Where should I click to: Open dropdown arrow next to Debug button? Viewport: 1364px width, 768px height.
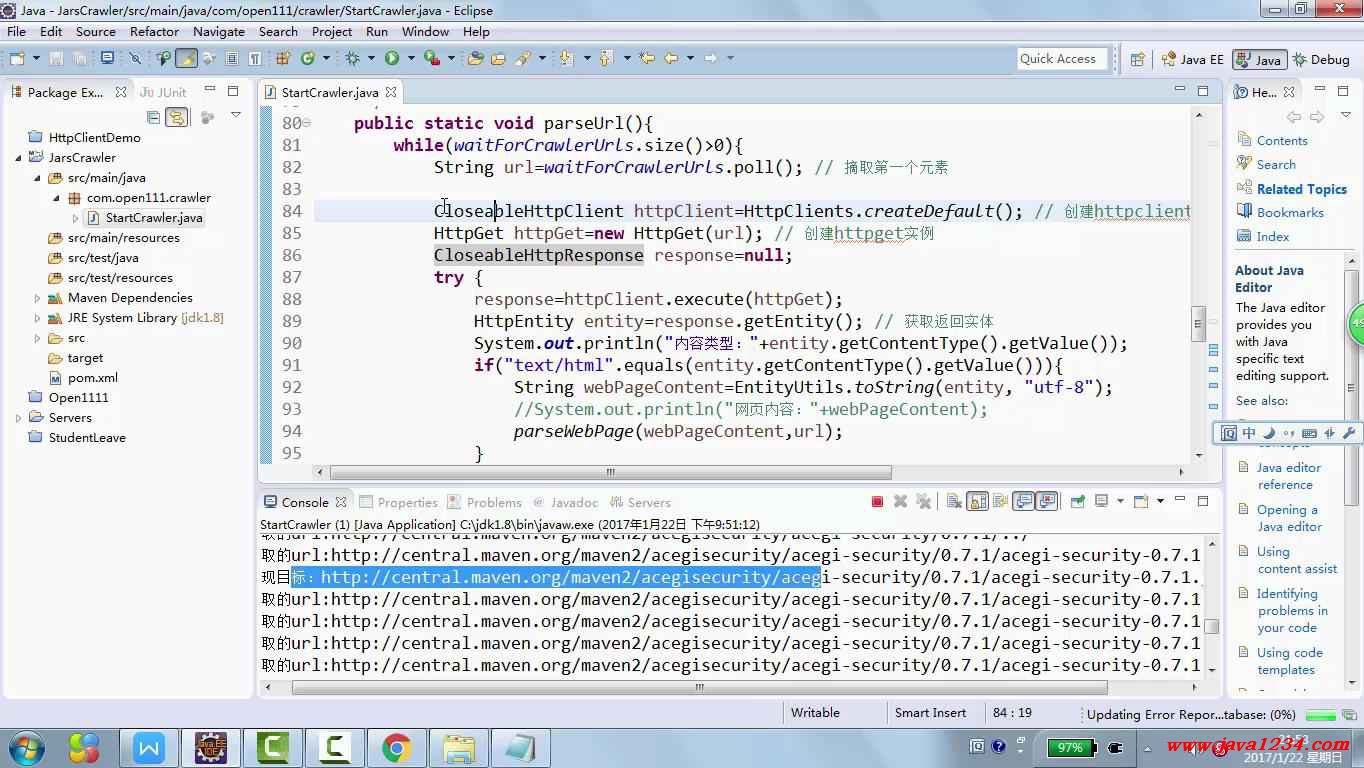click(x=371, y=58)
